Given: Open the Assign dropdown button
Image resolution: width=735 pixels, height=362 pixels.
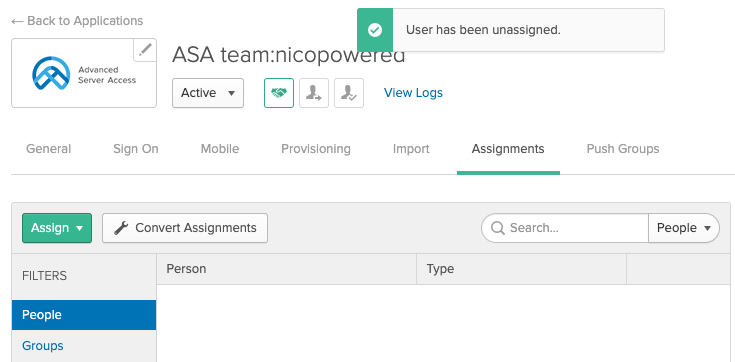Looking at the screenshot, I should click(x=57, y=228).
